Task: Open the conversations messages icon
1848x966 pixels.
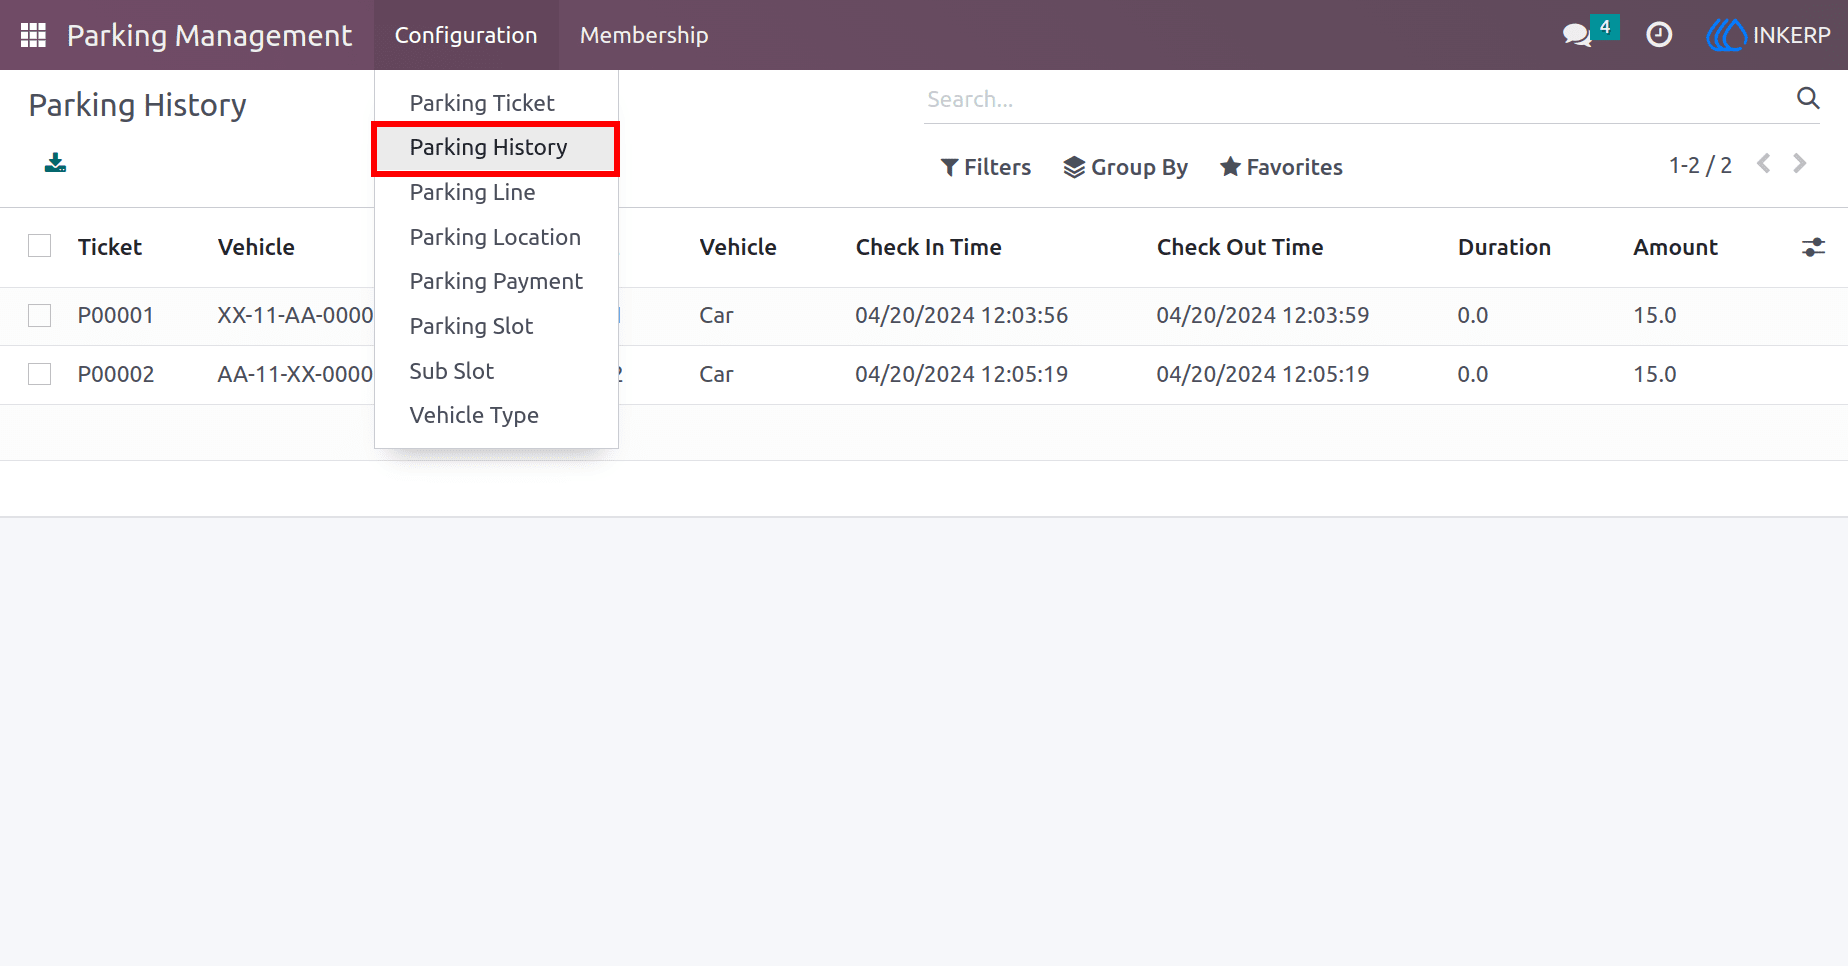Action: [x=1577, y=35]
